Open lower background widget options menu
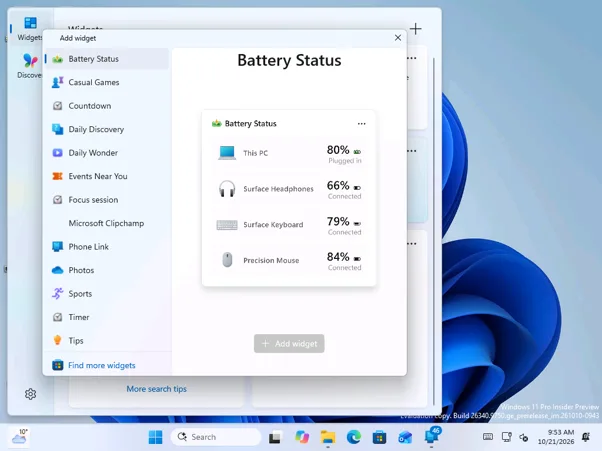 (412, 244)
